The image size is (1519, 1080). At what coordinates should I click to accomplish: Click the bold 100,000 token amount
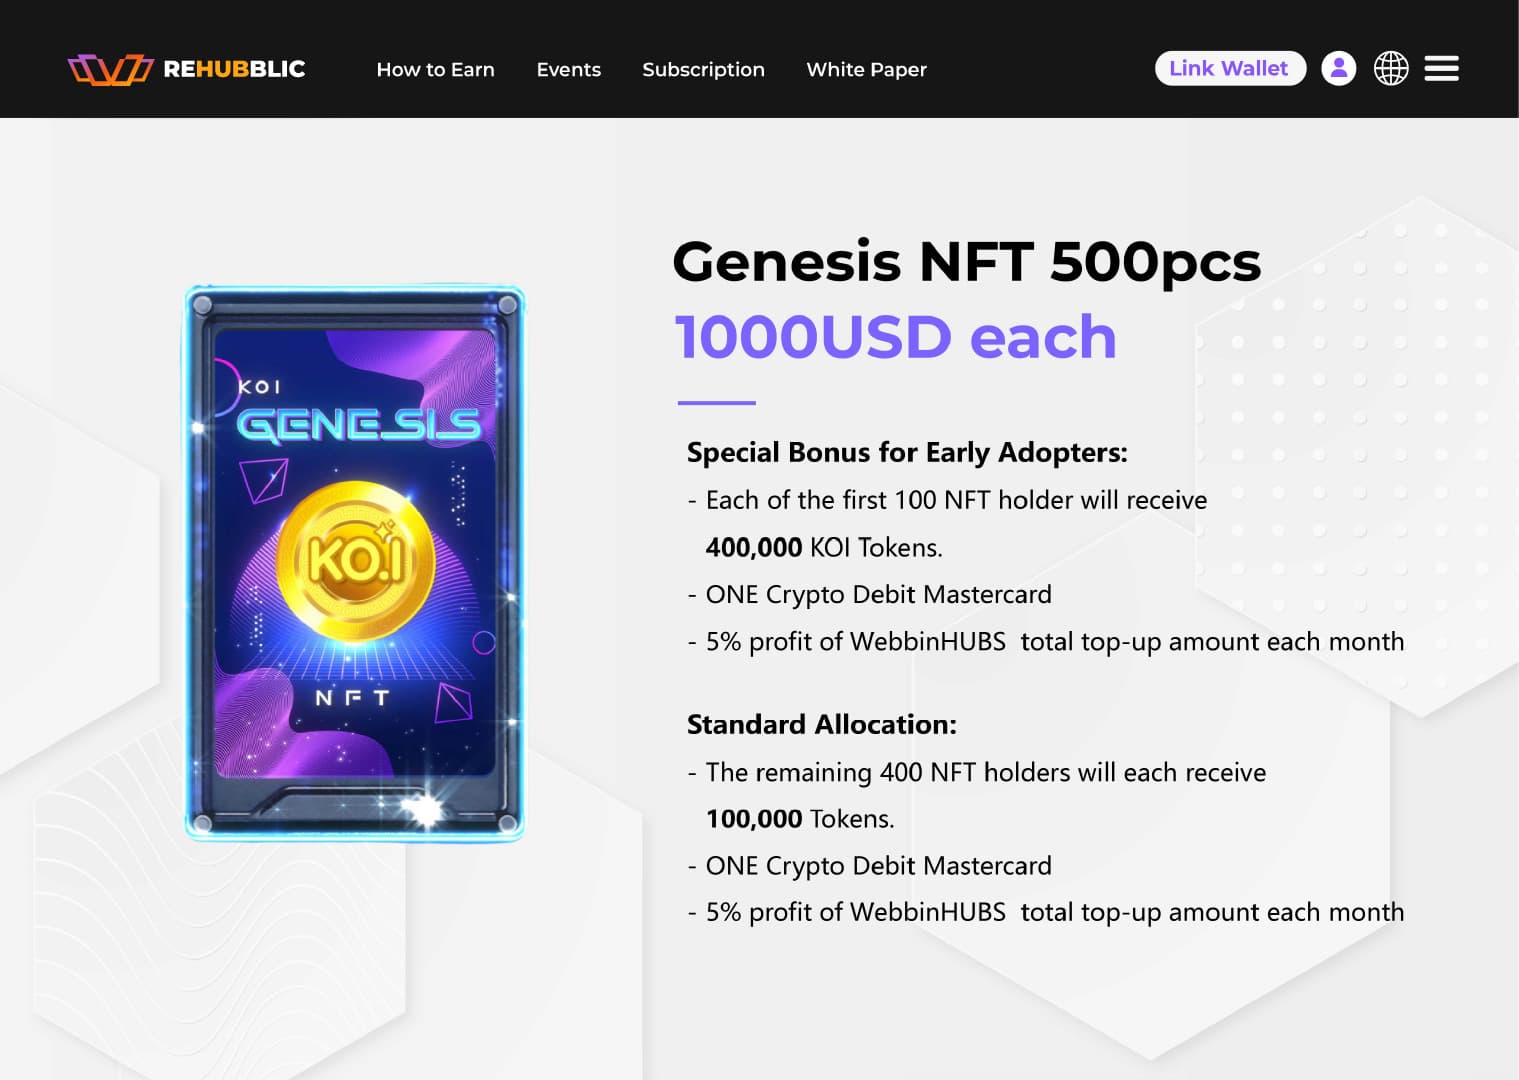(754, 819)
